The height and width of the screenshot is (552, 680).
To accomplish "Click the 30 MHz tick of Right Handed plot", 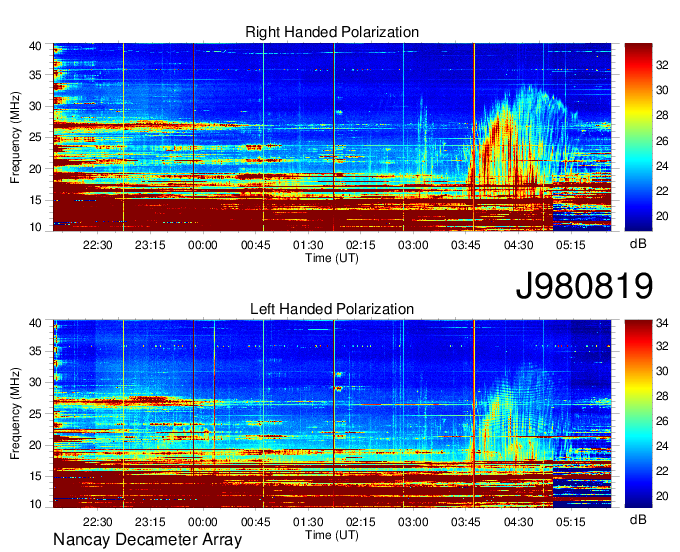I will (35, 106).
